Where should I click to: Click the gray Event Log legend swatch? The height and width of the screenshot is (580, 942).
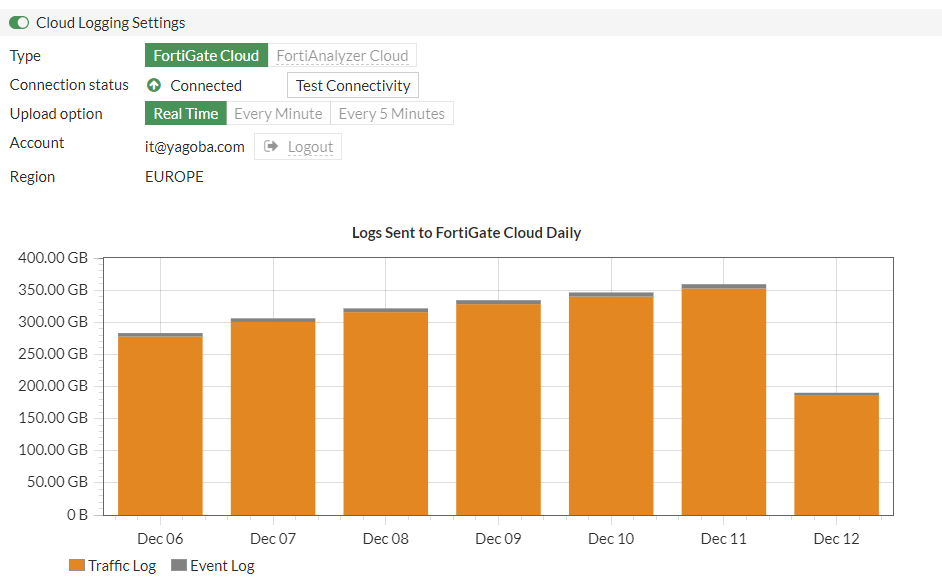click(179, 565)
